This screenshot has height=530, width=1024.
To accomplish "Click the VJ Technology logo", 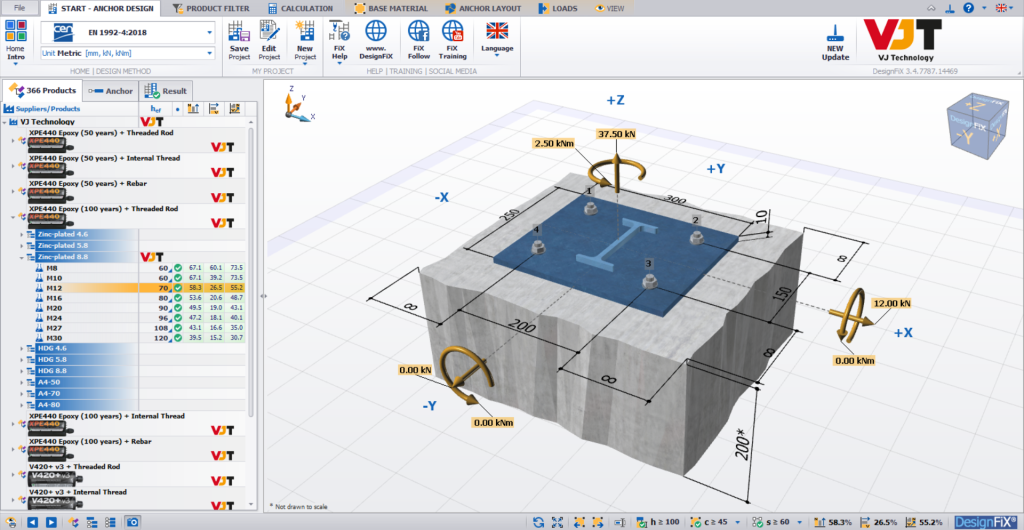I will [x=903, y=40].
